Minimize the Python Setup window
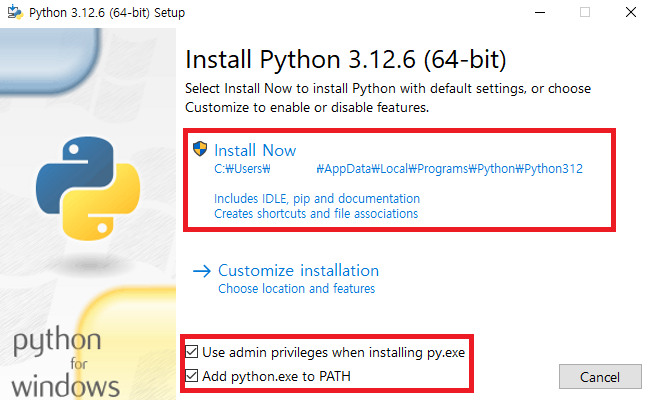658x402 pixels. pyautogui.click(x=540, y=13)
